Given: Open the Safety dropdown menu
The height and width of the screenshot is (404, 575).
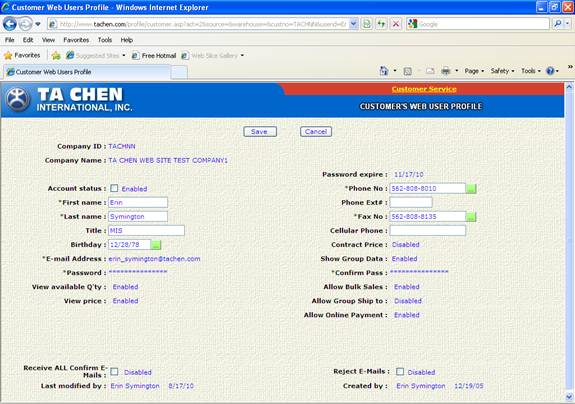Looking at the screenshot, I should tap(502, 71).
